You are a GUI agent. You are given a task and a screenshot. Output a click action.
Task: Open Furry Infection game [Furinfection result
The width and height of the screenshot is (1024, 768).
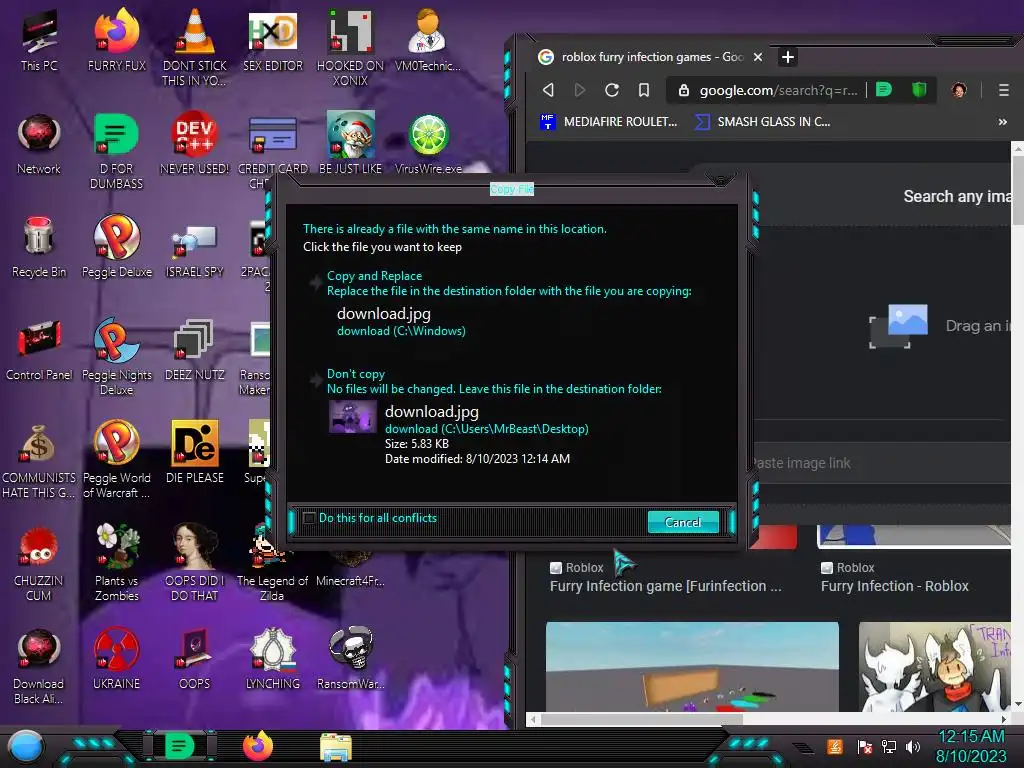pos(665,586)
